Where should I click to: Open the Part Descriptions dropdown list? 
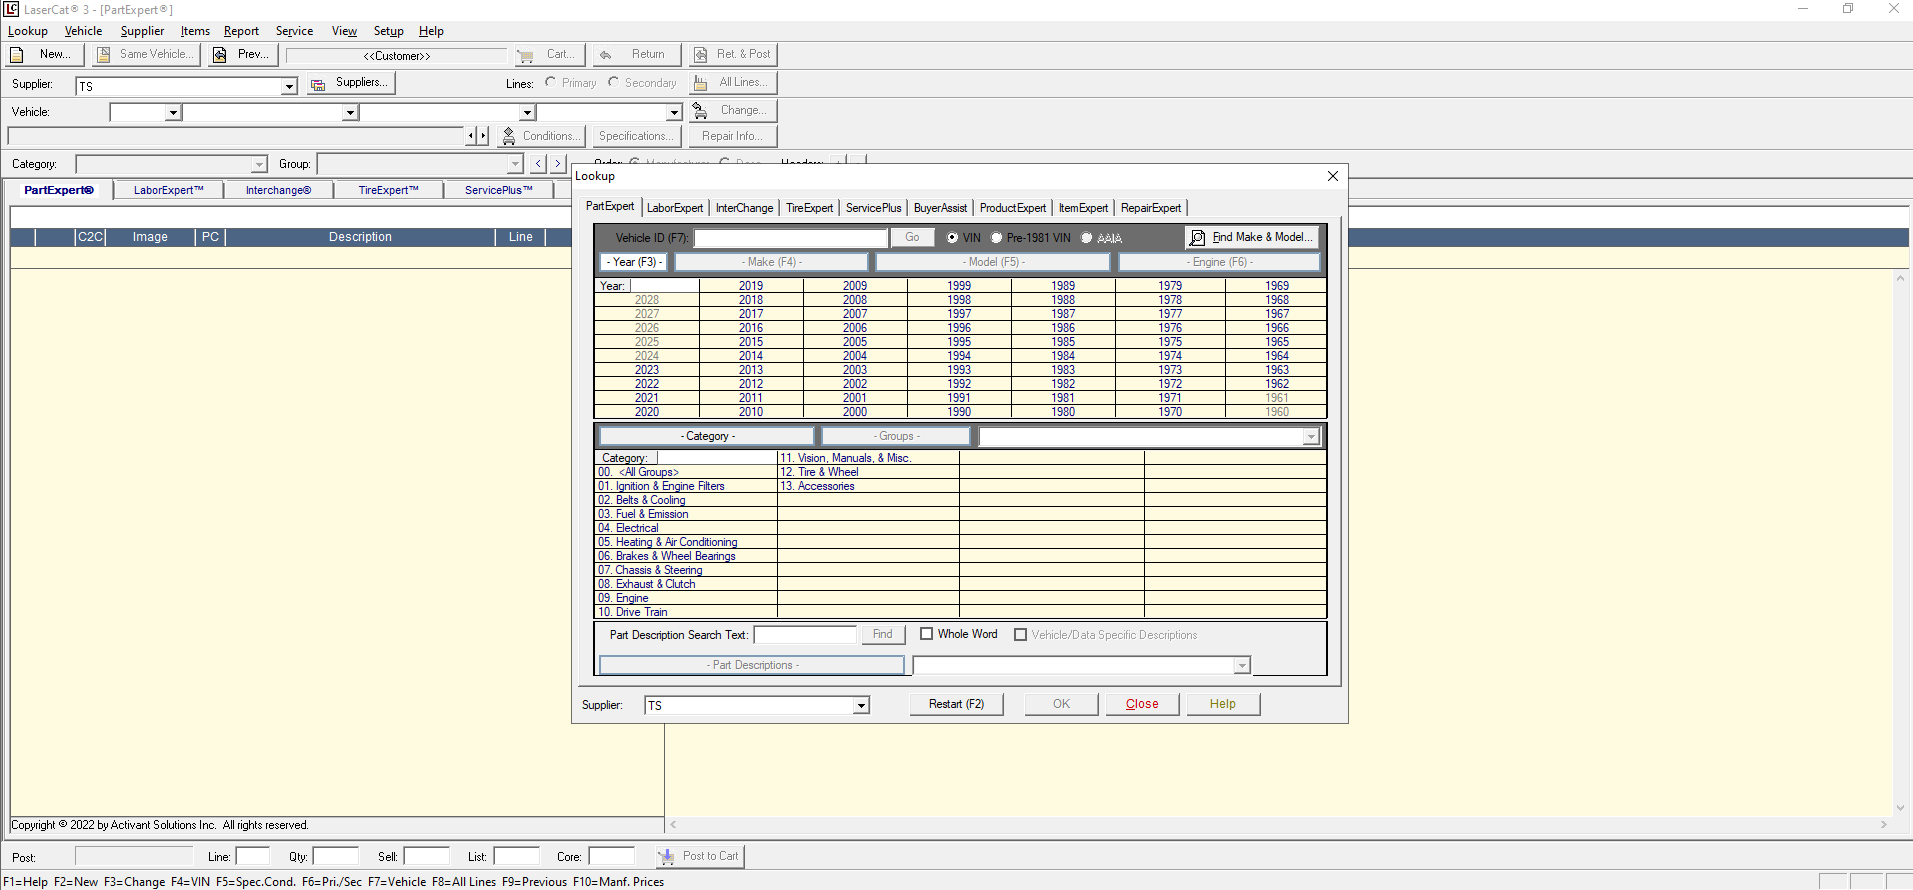click(x=1241, y=666)
